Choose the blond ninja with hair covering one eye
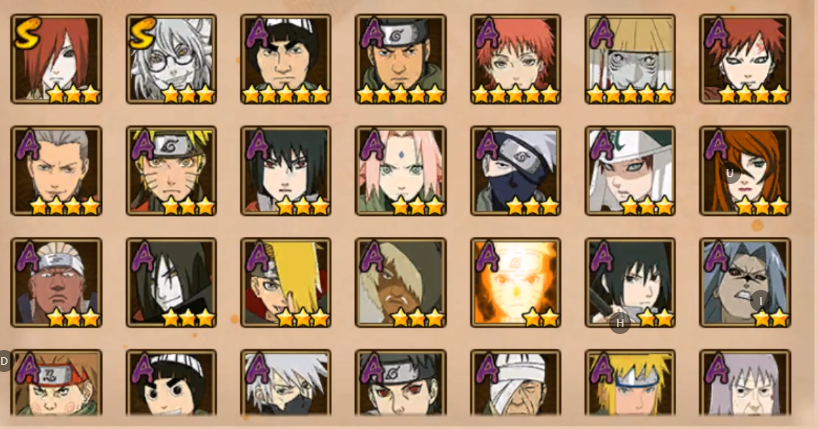The height and width of the screenshot is (429, 818). click(286, 282)
